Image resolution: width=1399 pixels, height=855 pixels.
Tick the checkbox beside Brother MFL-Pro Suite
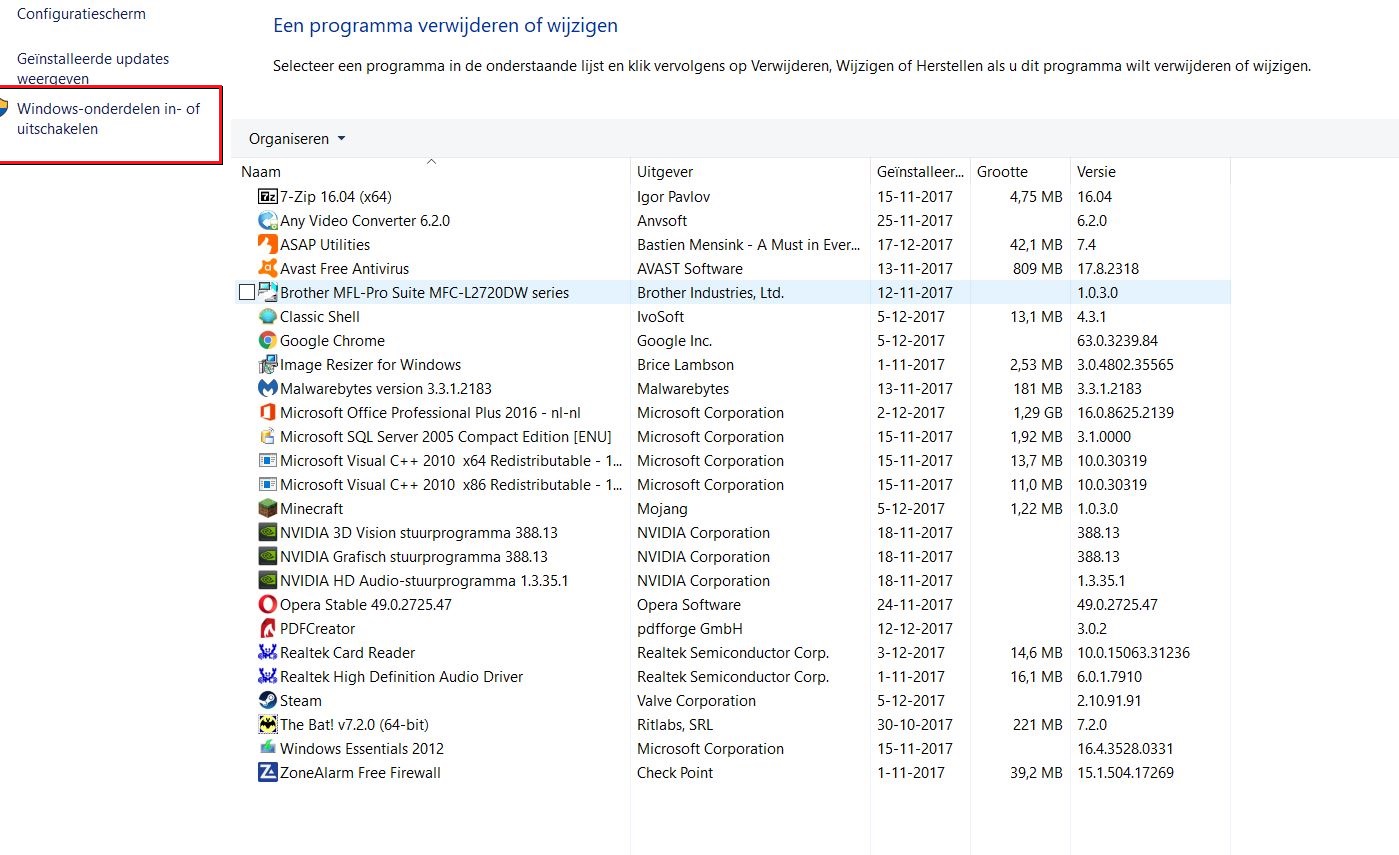[247, 293]
